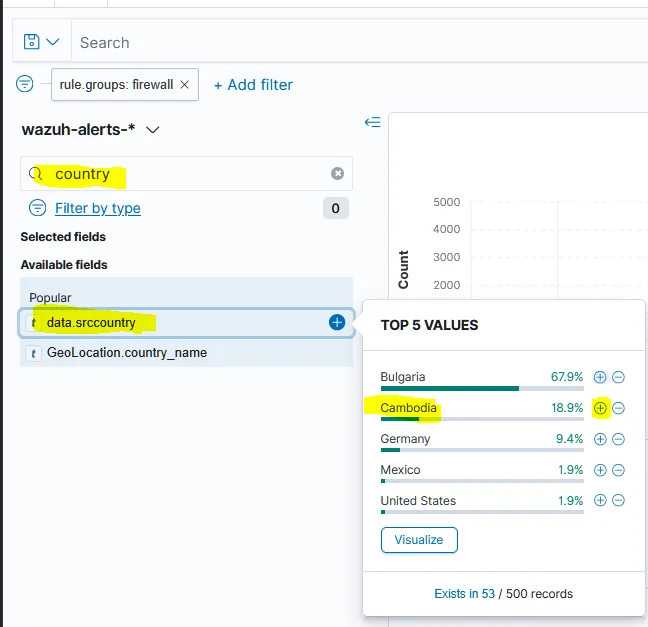648x627 pixels.
Task: Filter for Bulgaria value
Action: [x=600, y=377]
